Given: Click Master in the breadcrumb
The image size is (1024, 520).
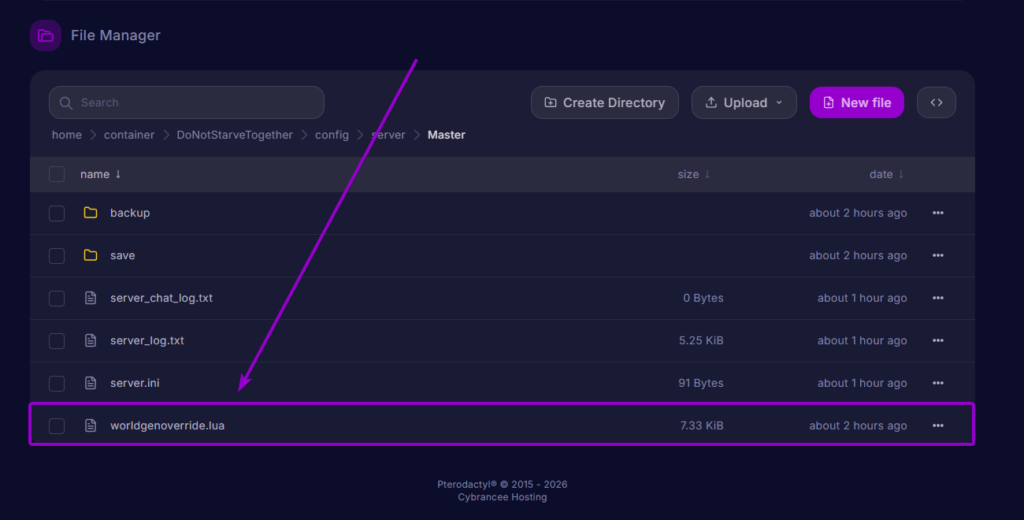Looking at the screenshot, I should pos(446,135).
